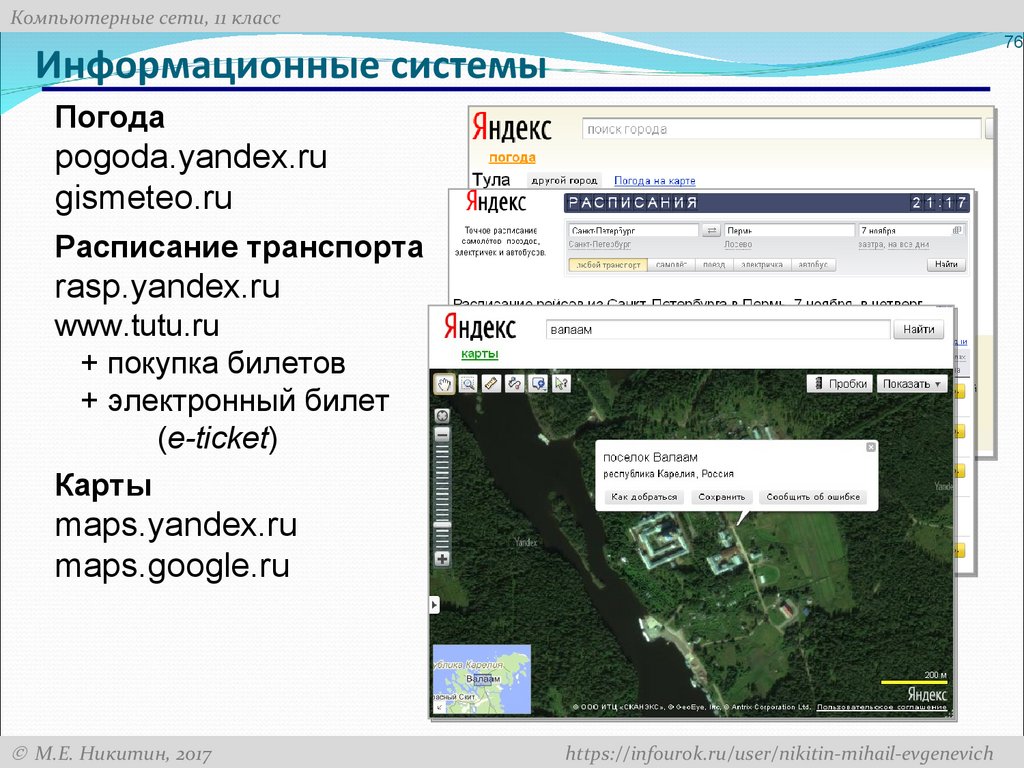1024x768 pixels.
Task: Click the Информационные системы slide title
Action: point(291,65)
